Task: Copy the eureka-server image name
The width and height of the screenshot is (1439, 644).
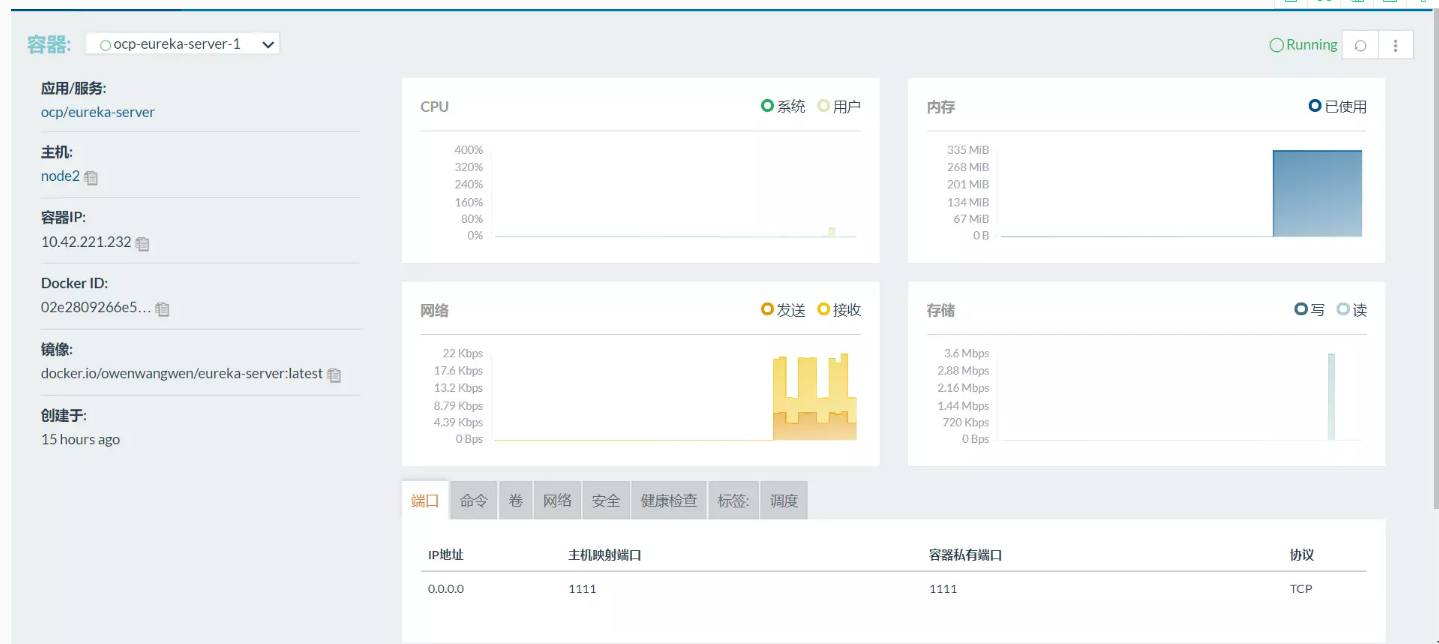Action: (334, 375)
